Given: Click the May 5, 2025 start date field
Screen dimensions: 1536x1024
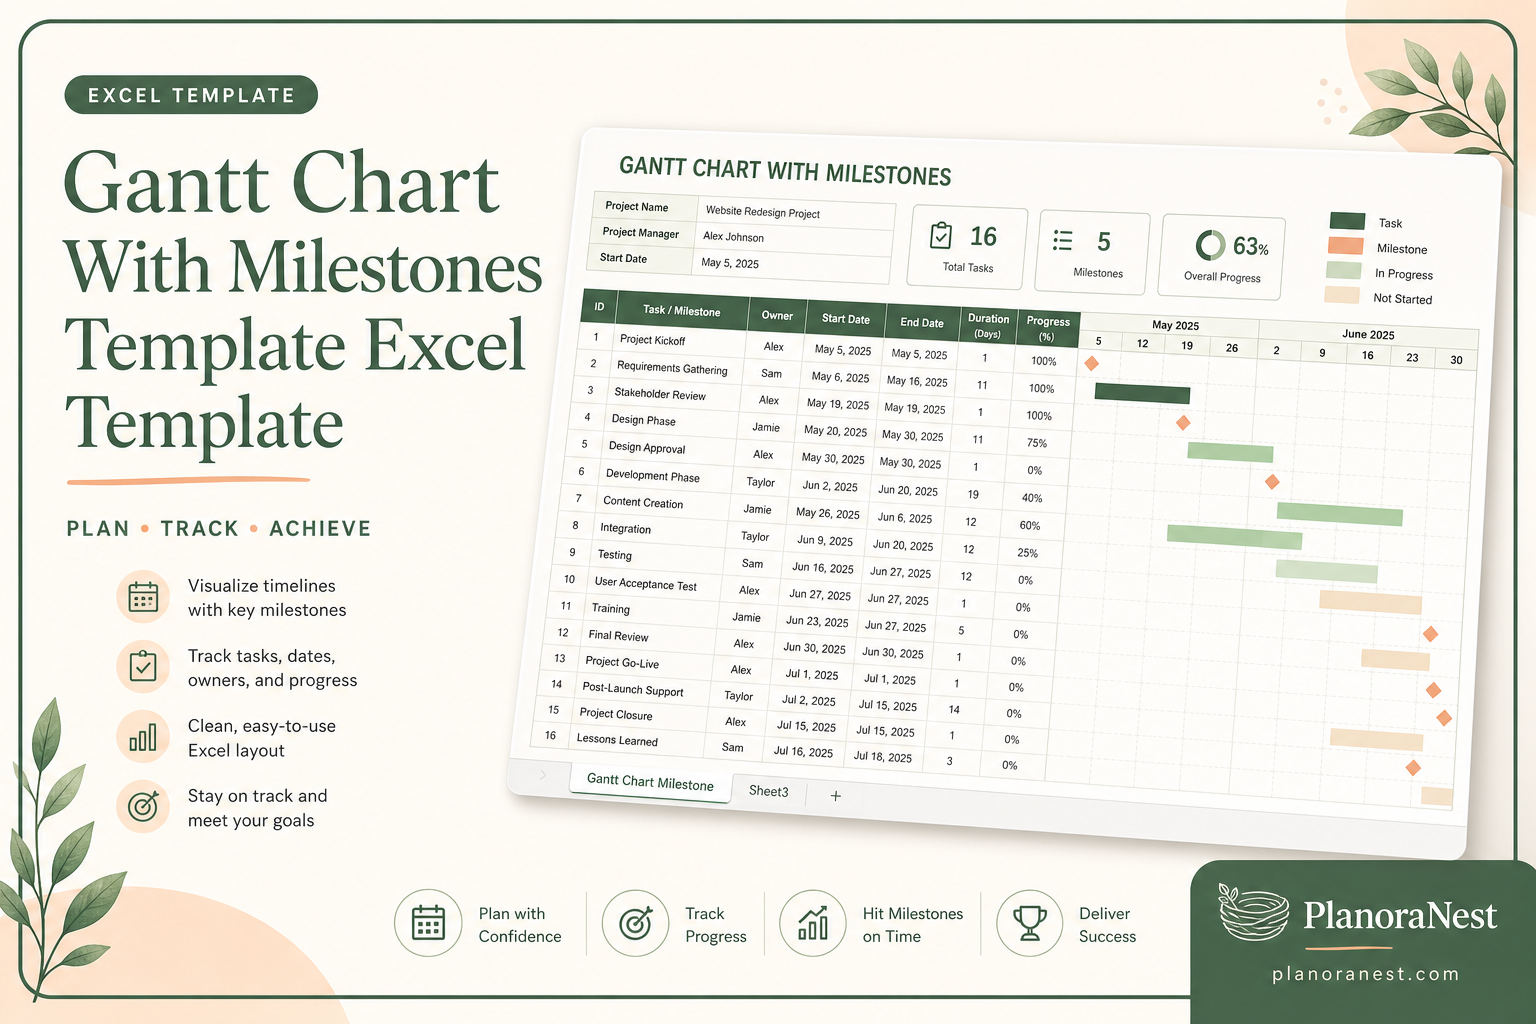Looking at the screenshot, I should 790,265.
